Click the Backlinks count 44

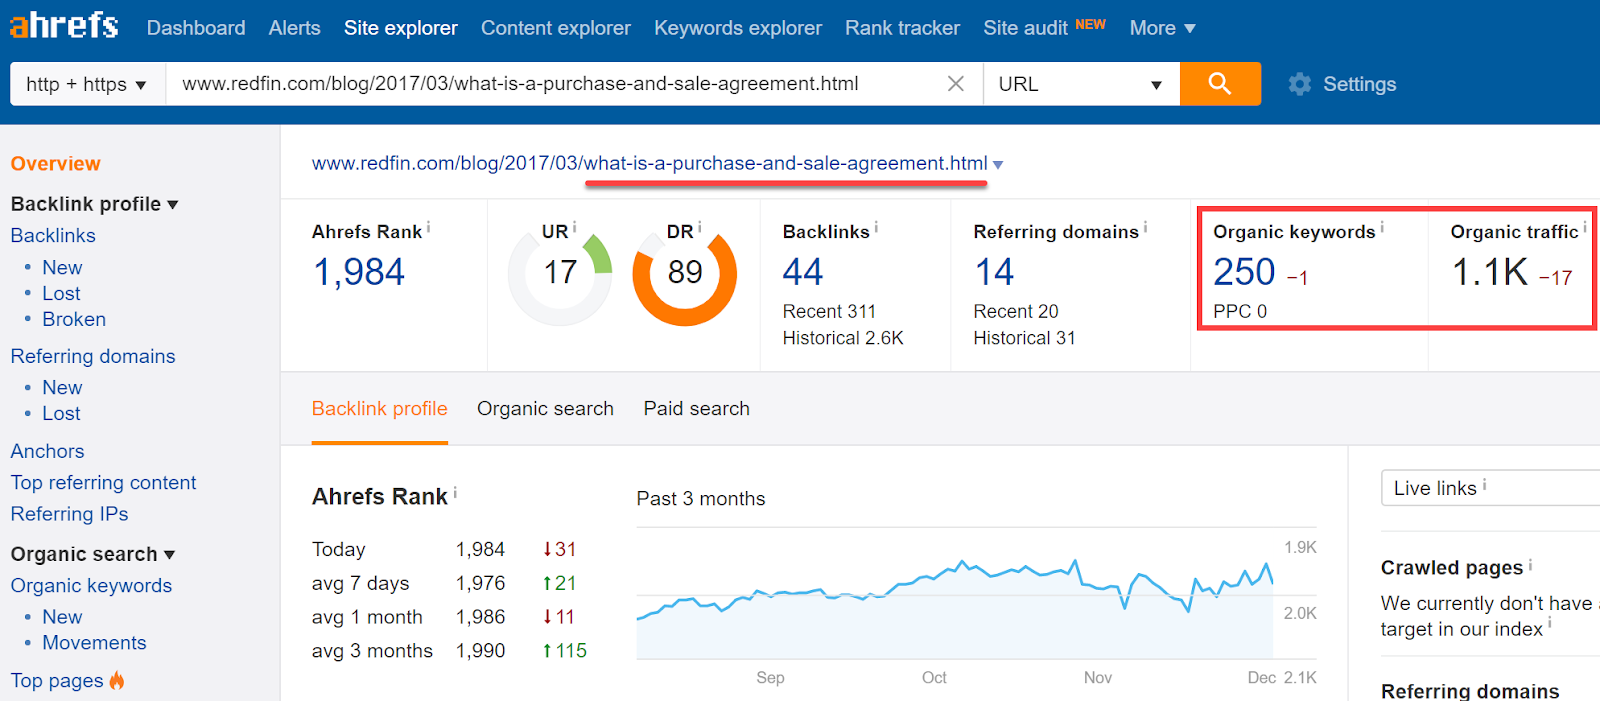pos(803,272)
